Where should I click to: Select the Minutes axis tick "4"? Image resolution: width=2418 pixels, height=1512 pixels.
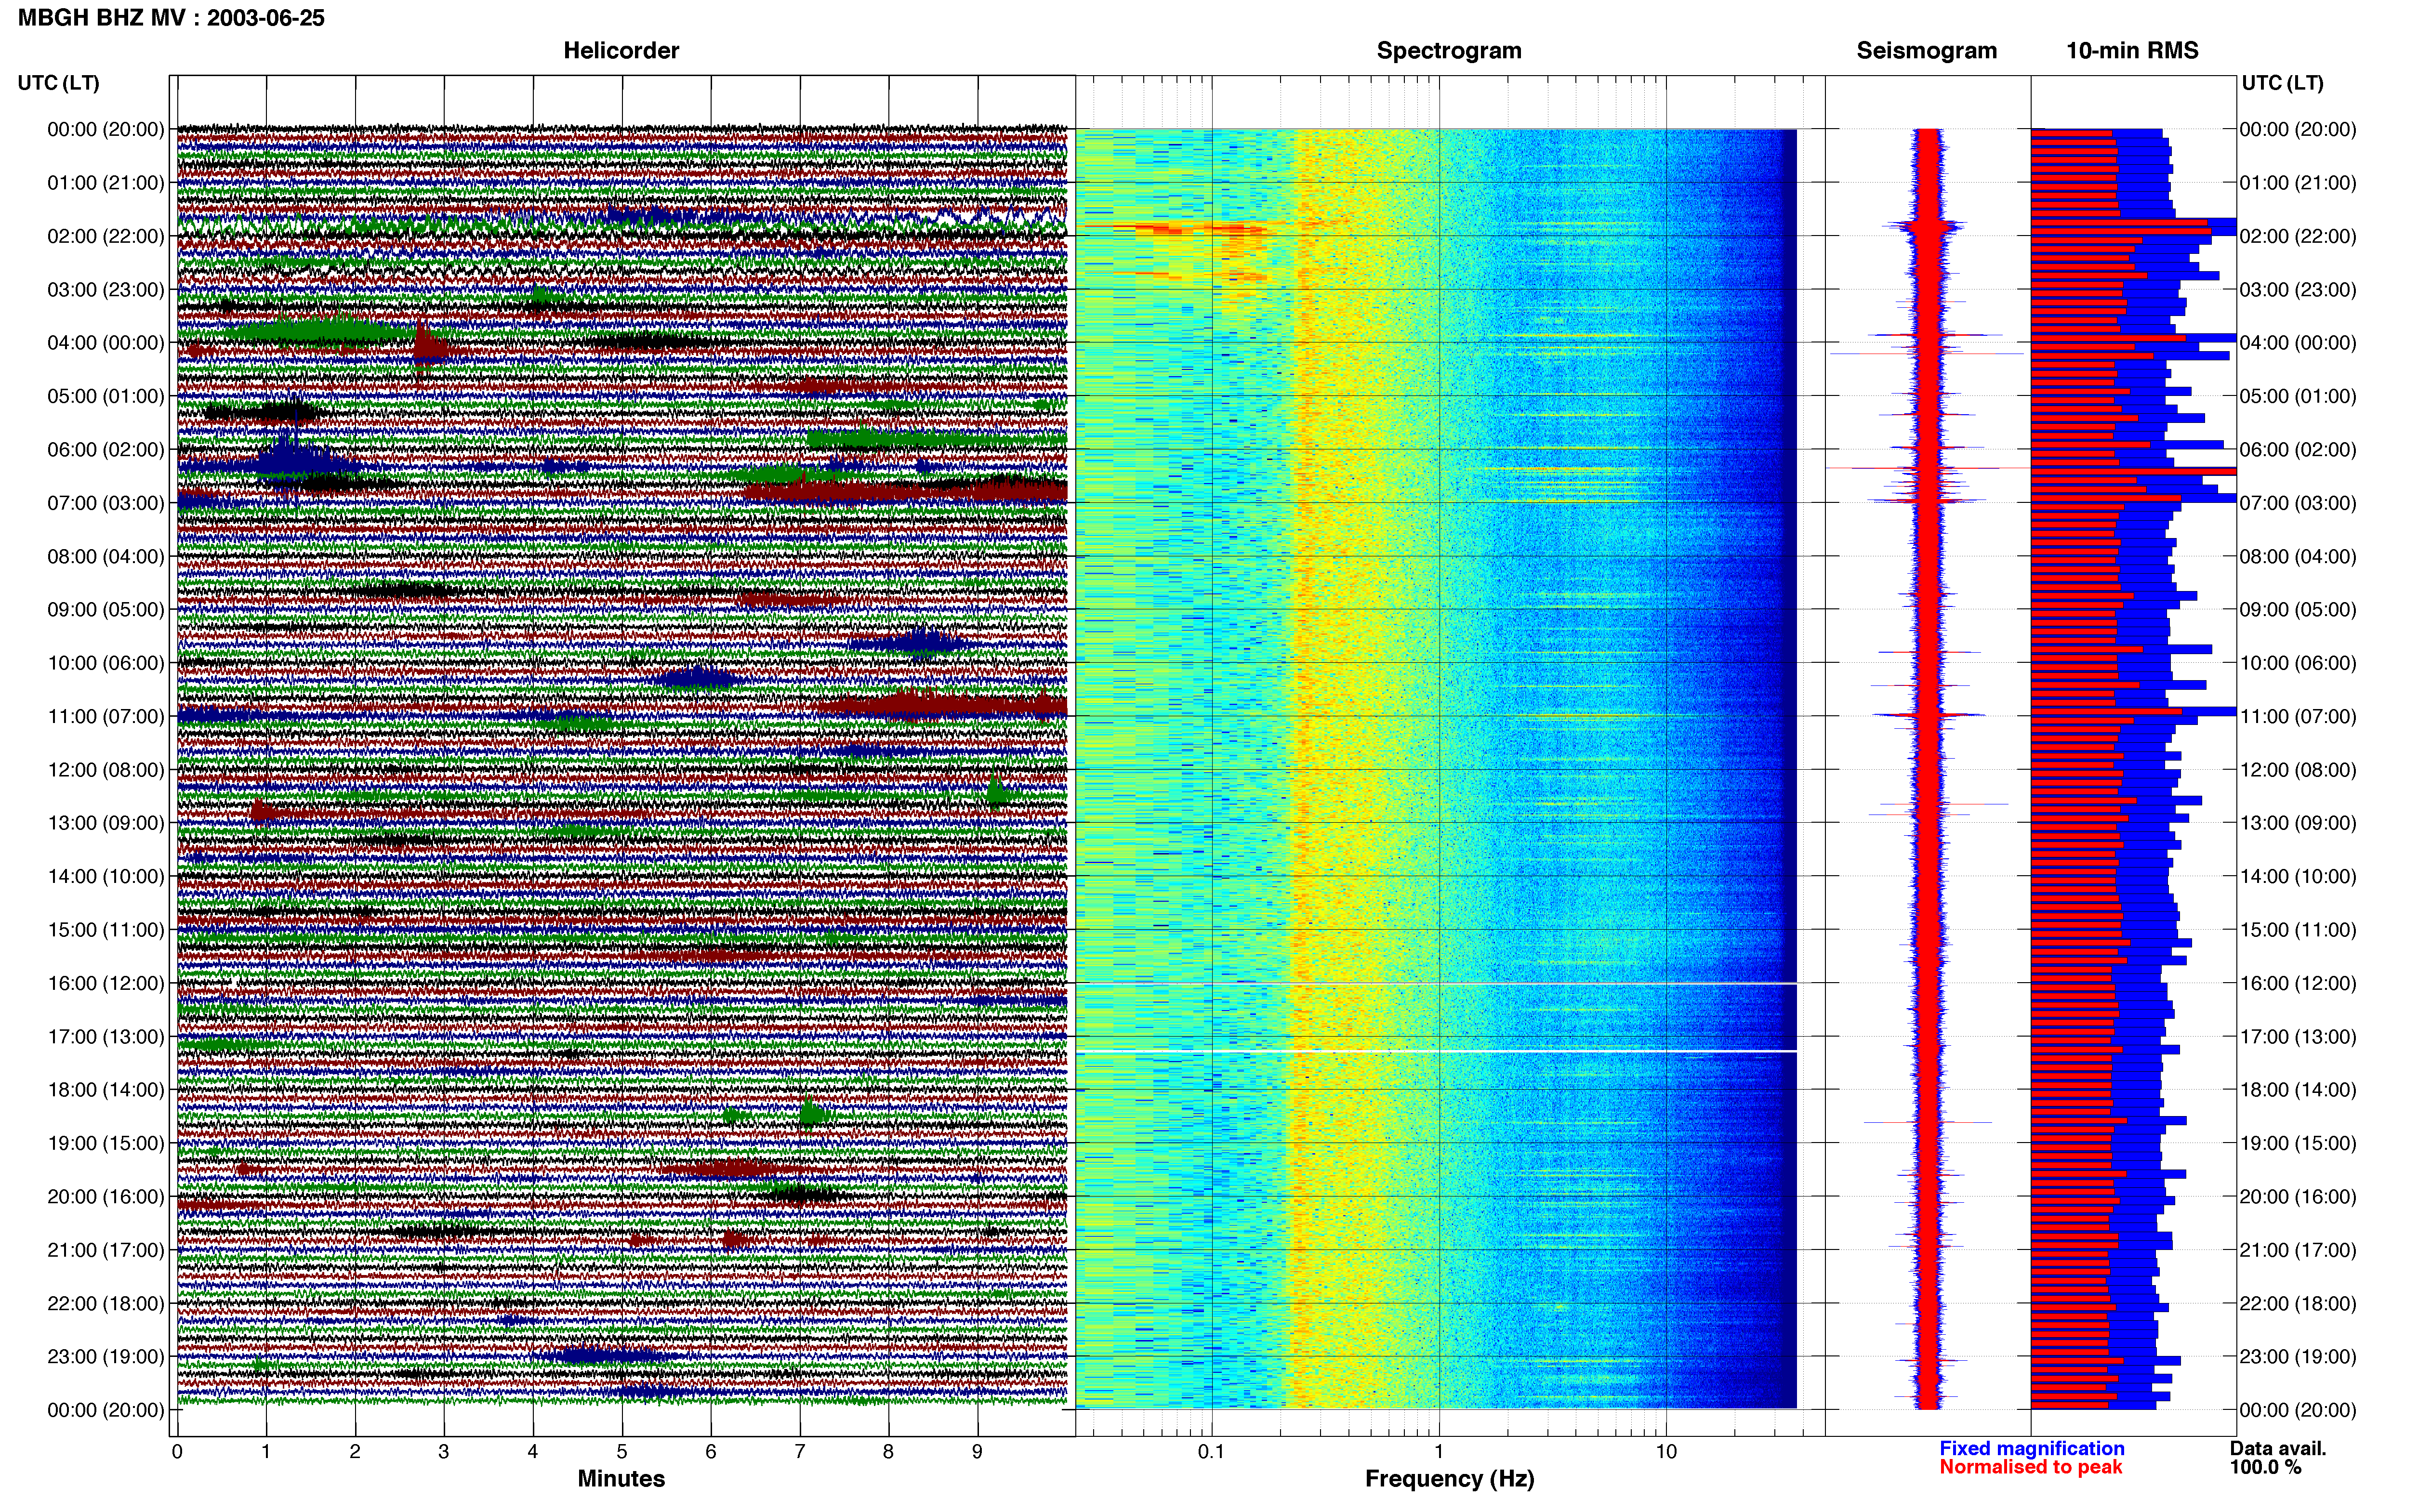click(x=533, y=1452)
